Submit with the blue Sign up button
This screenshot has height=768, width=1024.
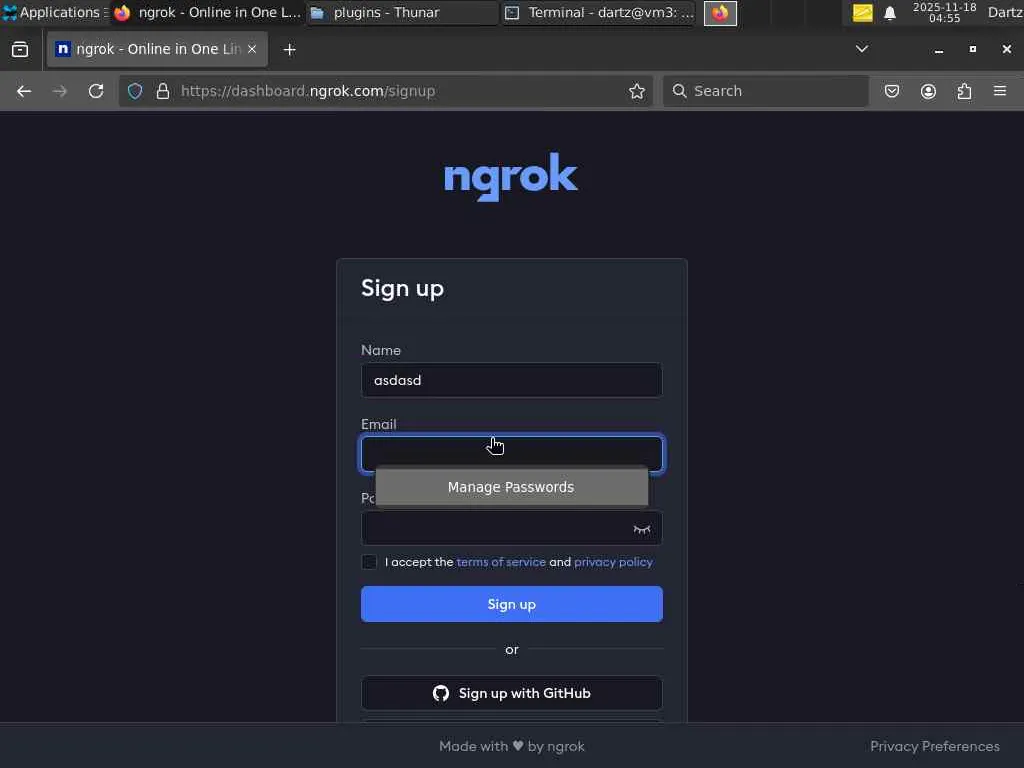[511, 604]
